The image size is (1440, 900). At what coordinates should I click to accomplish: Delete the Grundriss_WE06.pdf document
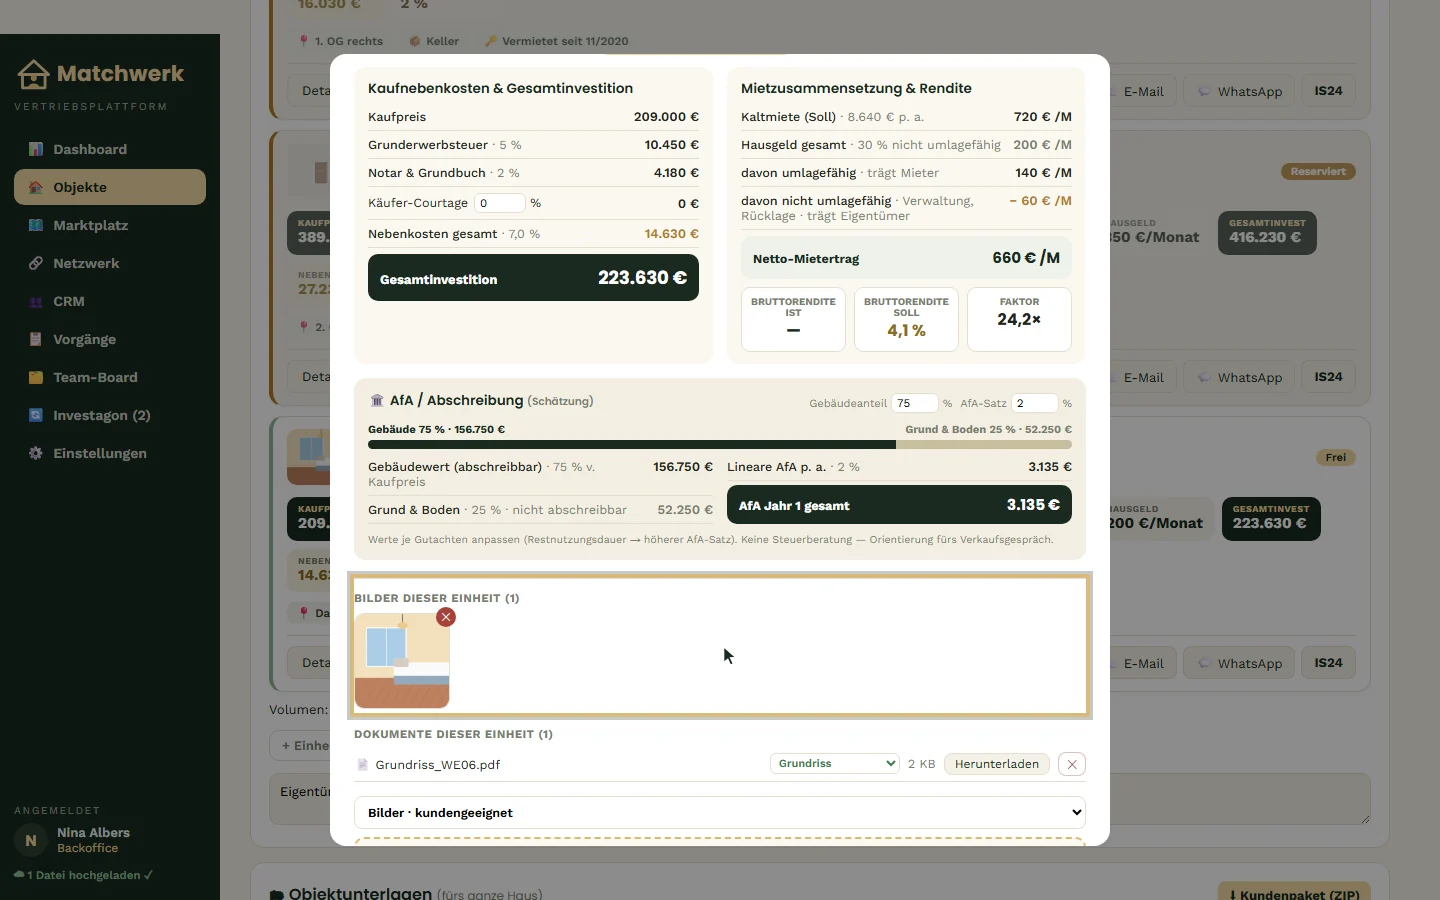point(1072,764)
